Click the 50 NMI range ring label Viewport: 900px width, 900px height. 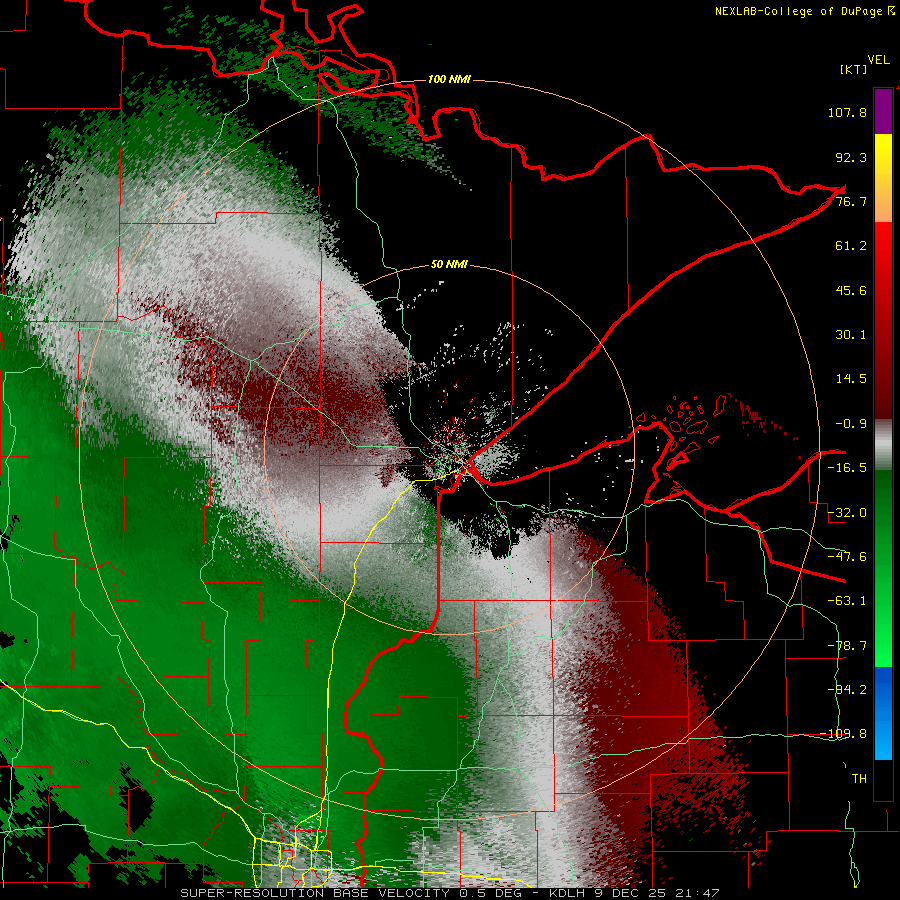tap(449, 265)
